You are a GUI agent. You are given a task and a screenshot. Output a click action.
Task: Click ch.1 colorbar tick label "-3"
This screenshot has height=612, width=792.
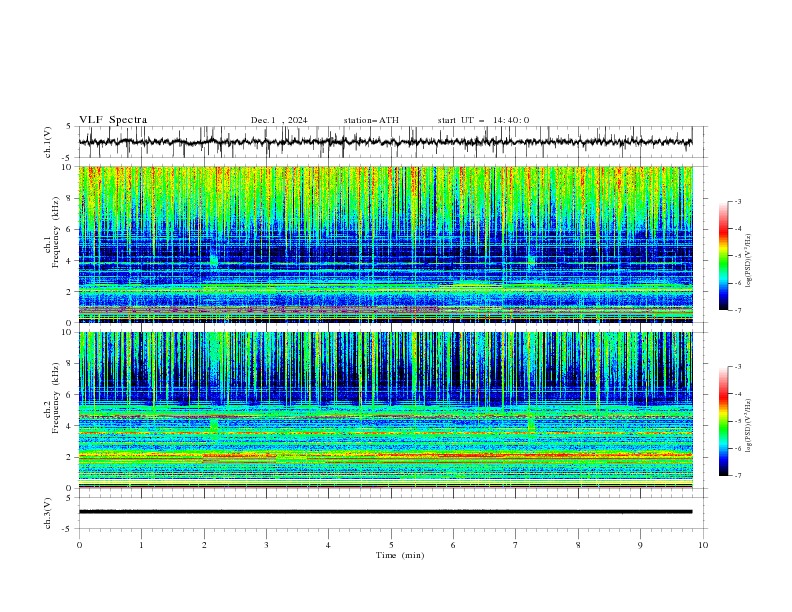pyautogui.click(x=738, y=201)
